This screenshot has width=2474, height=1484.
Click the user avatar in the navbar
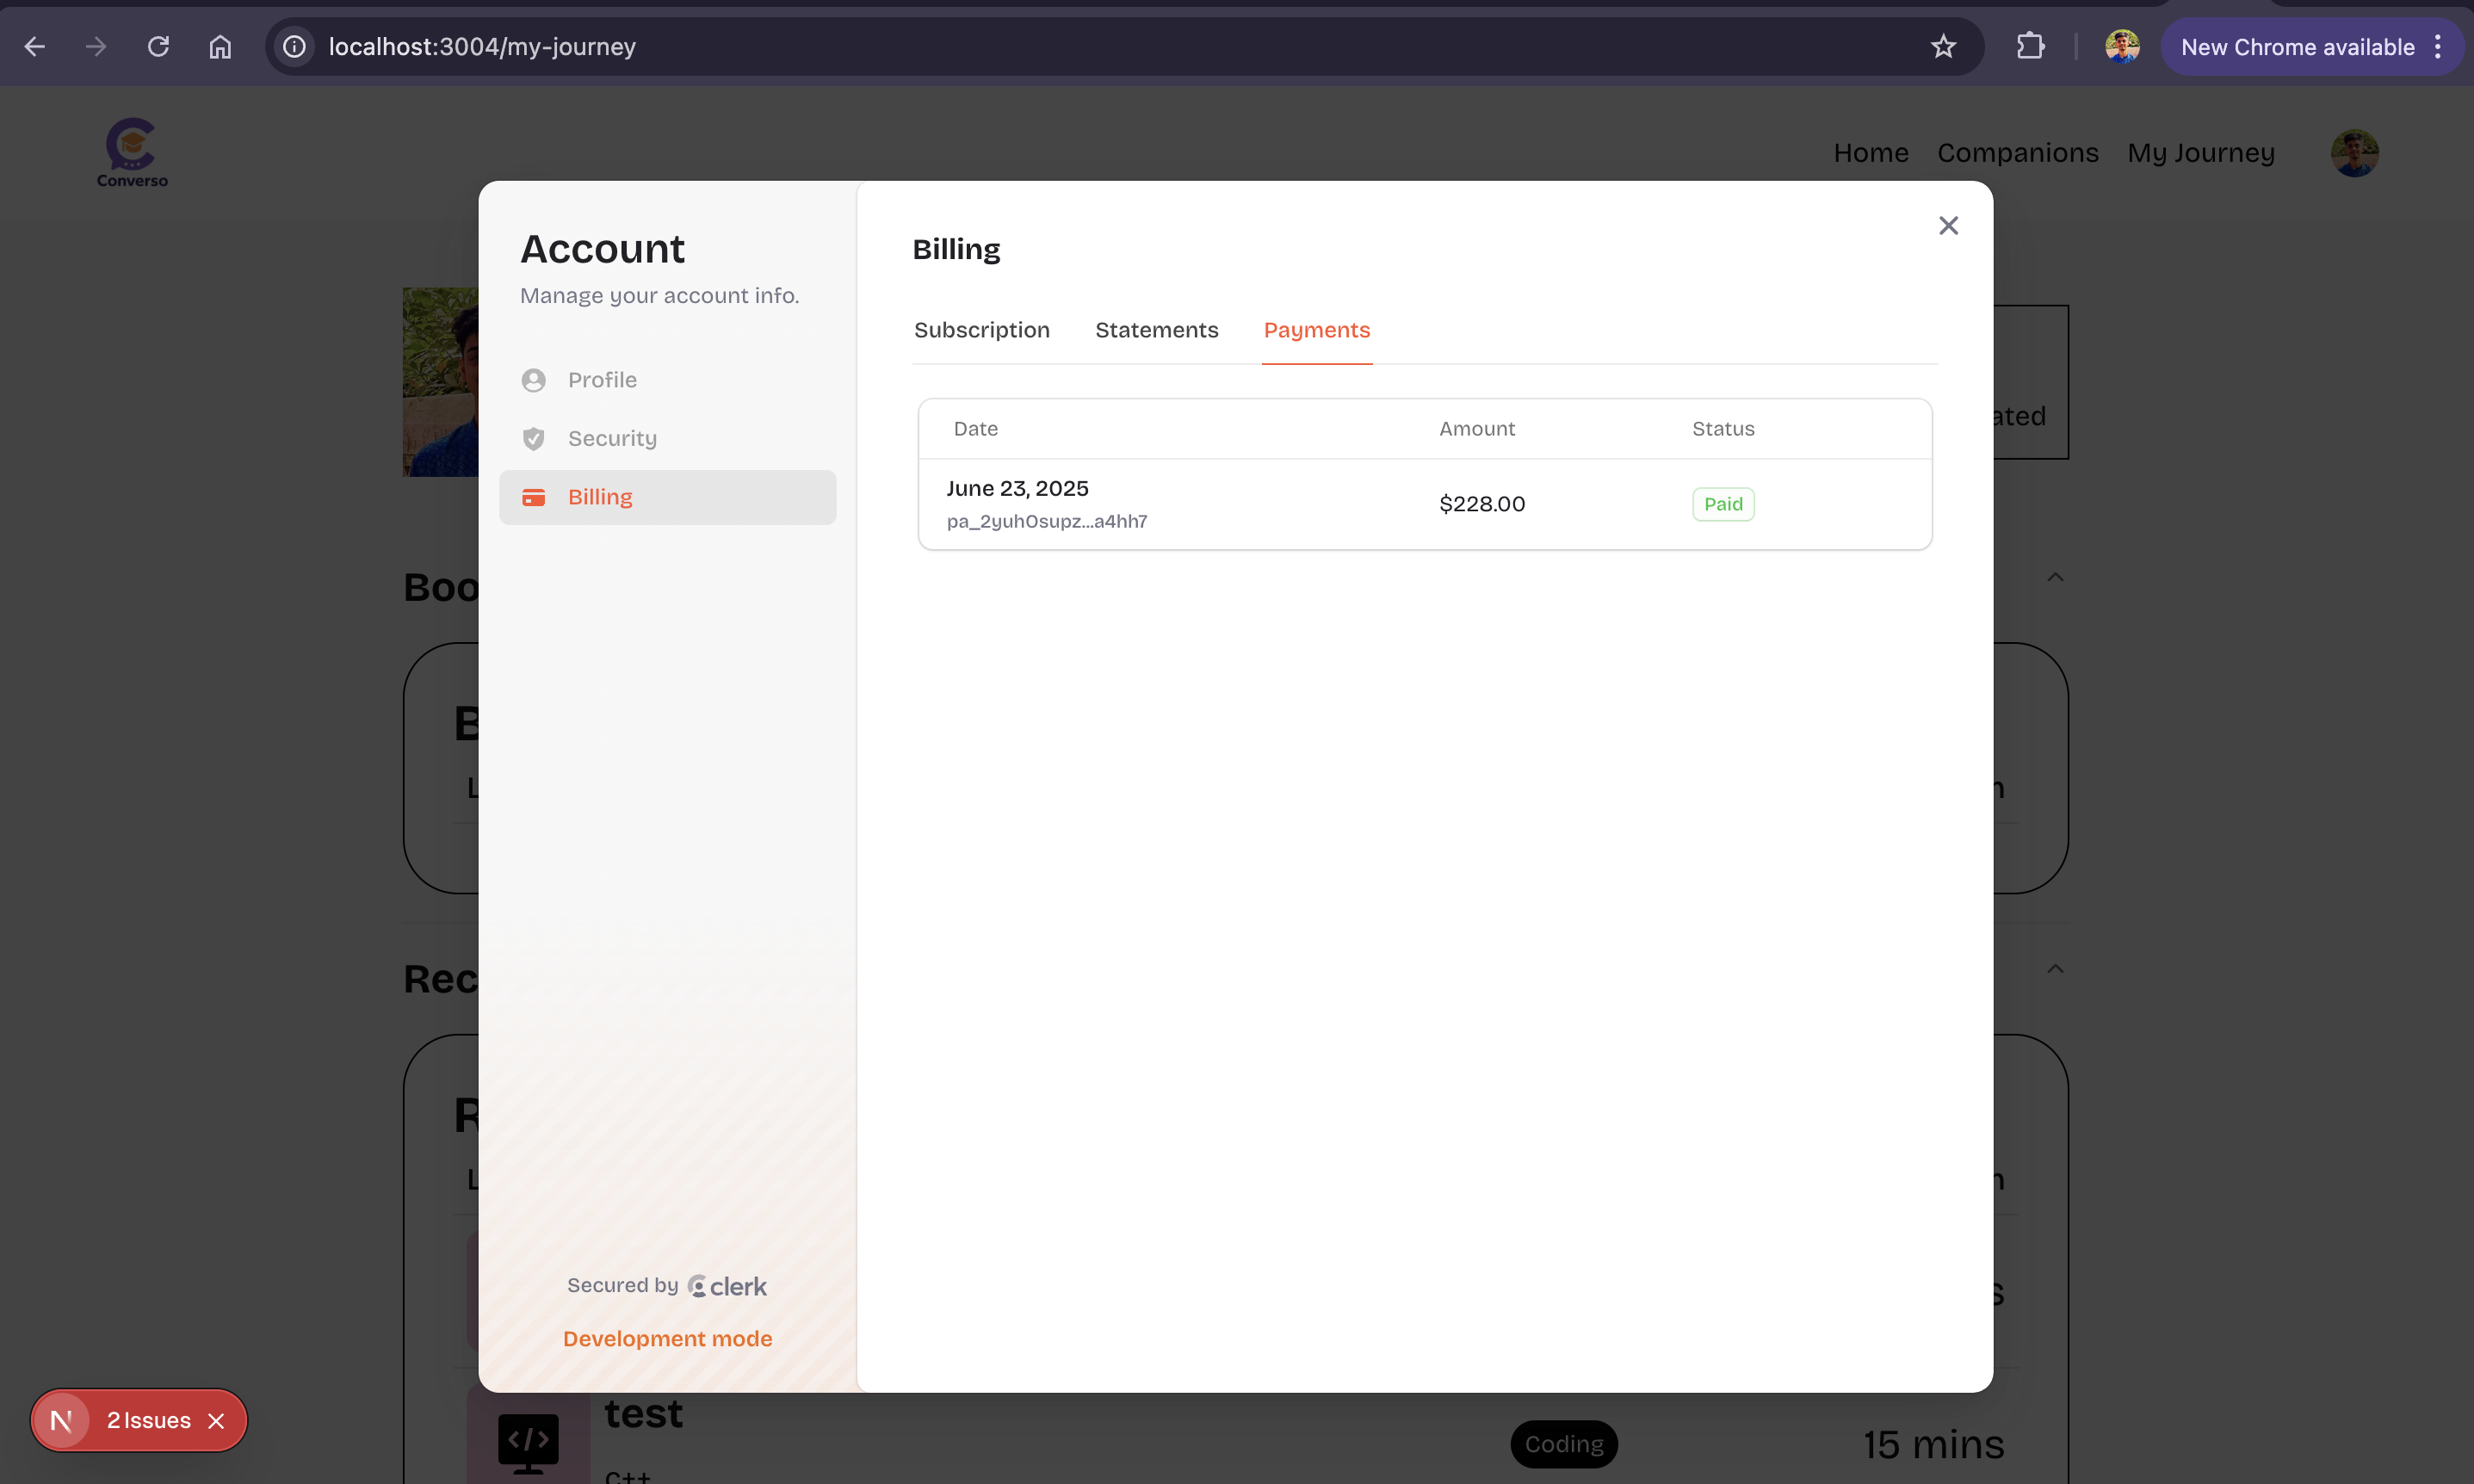[2354, 153]
